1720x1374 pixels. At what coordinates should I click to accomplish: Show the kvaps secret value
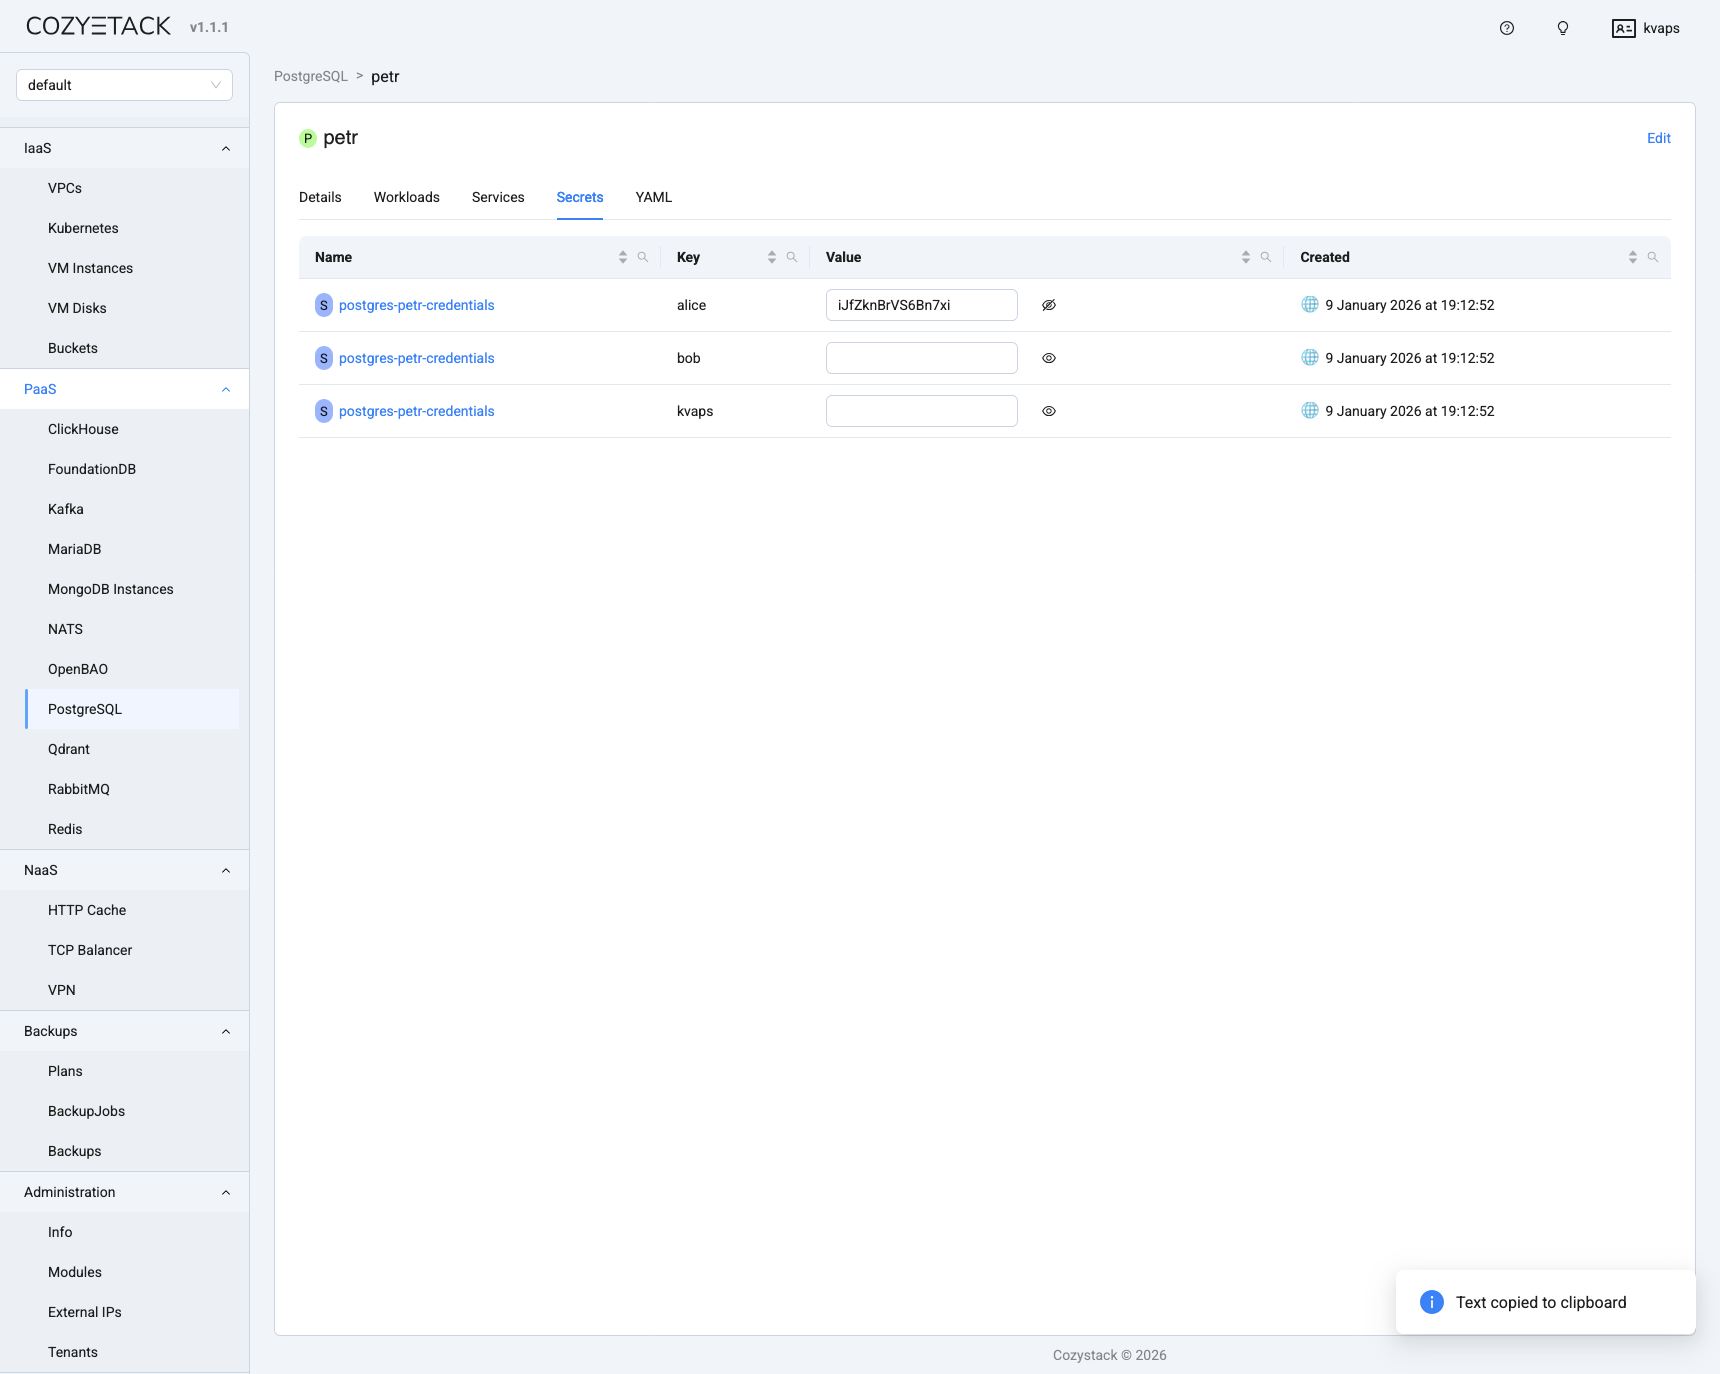coord(1048,411)
